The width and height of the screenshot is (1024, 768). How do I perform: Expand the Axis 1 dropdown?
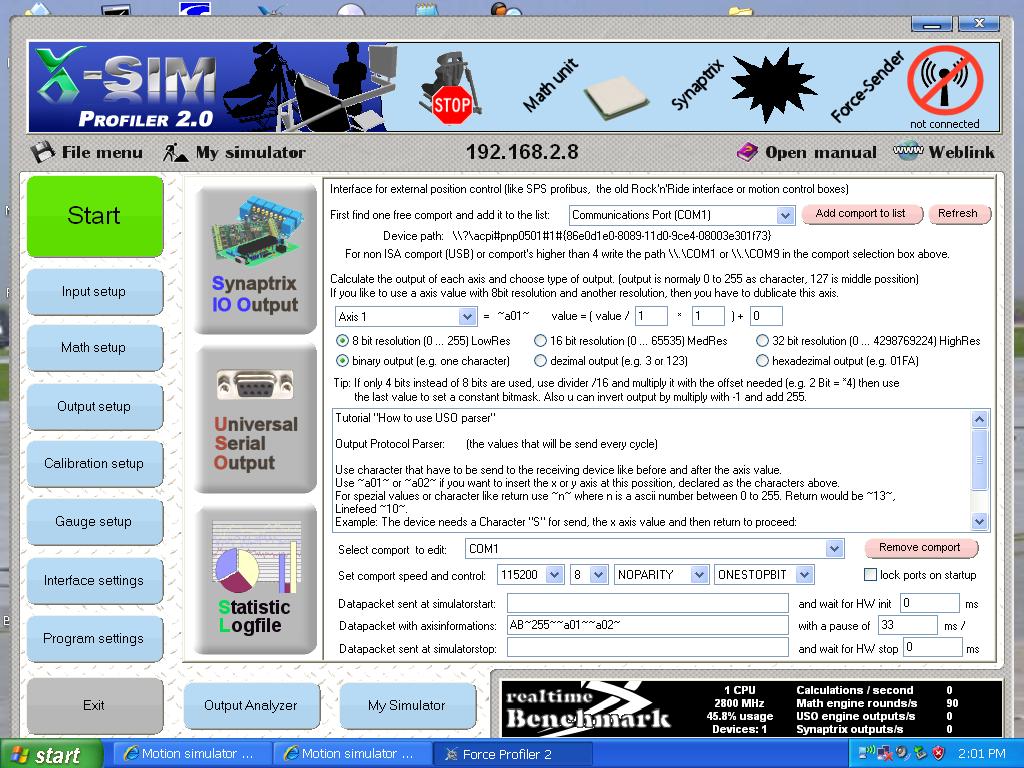(467, 317)
